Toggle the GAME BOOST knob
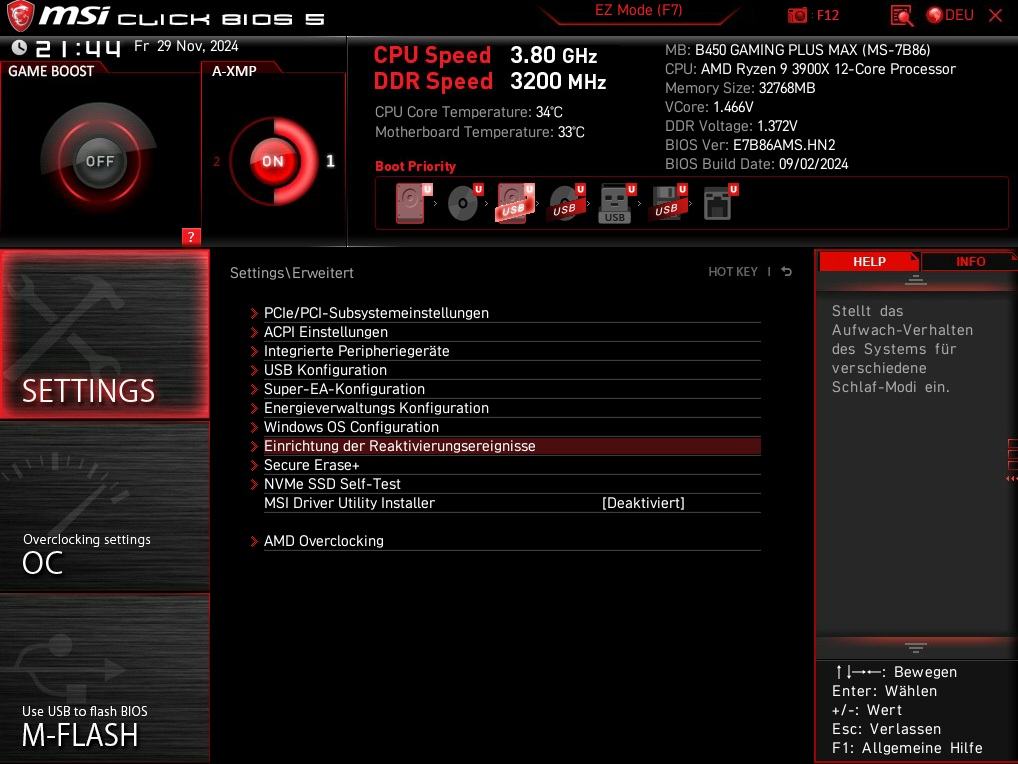Screen dimensions: 1018x764 99,161
